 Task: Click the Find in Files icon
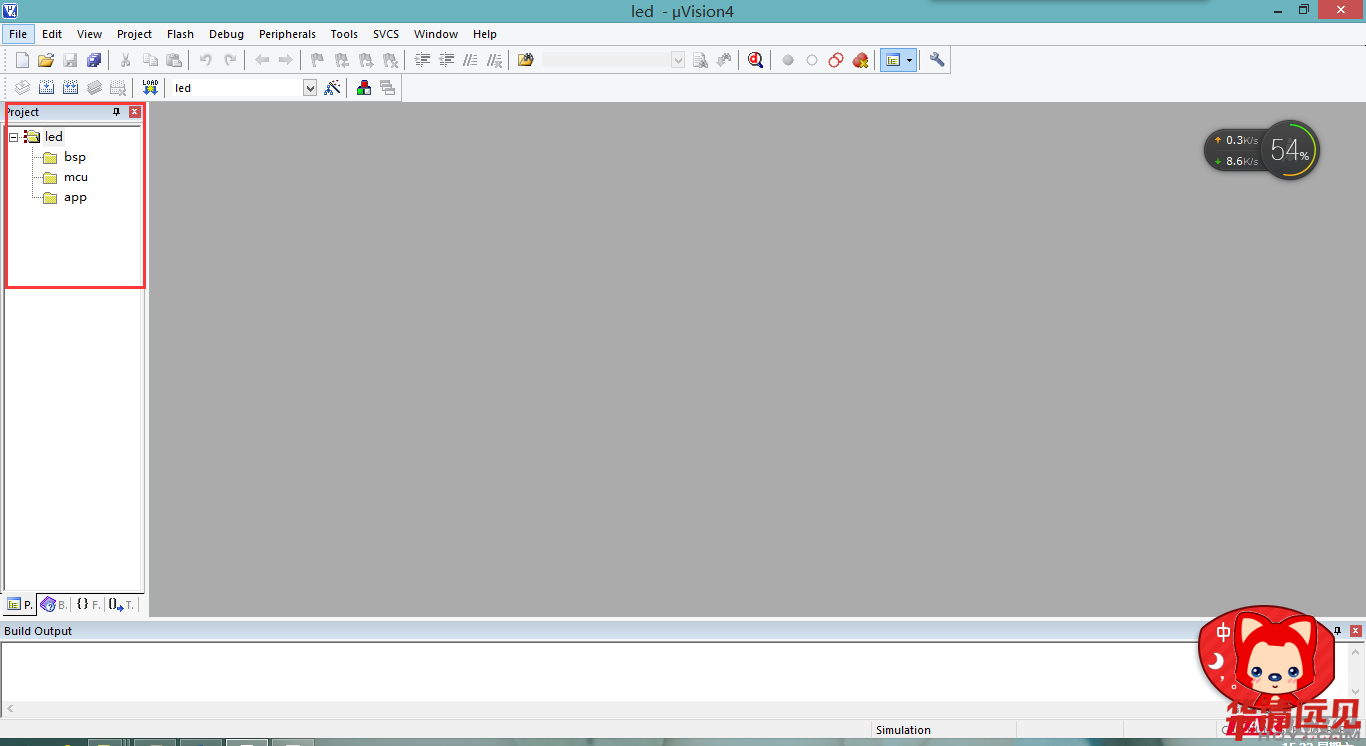(x=525, y=60)
